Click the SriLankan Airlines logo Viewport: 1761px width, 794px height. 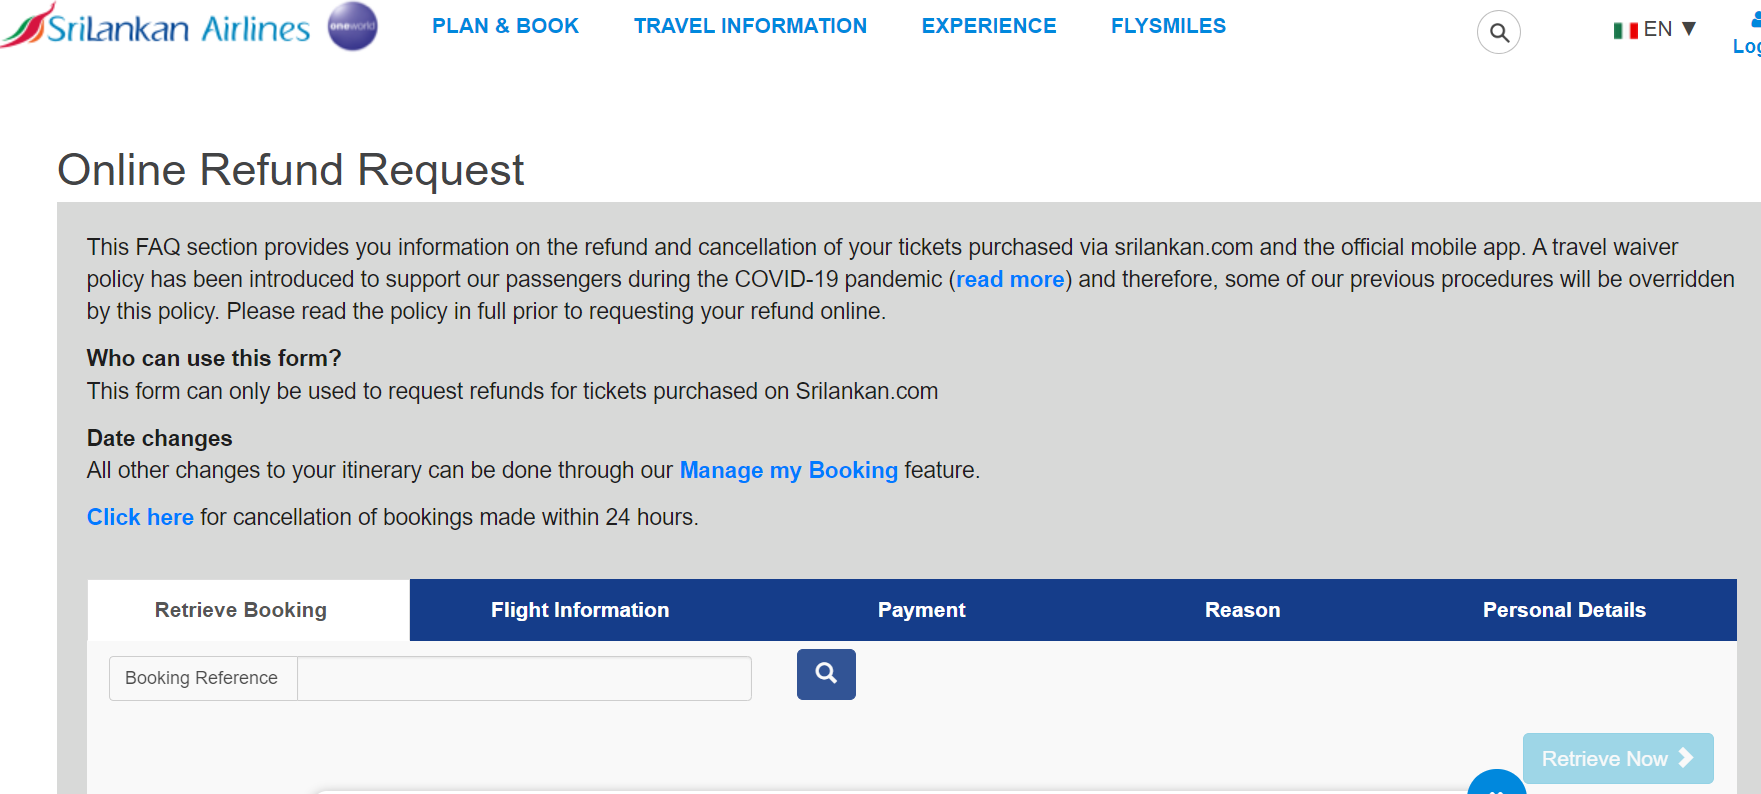coord(156,25)
